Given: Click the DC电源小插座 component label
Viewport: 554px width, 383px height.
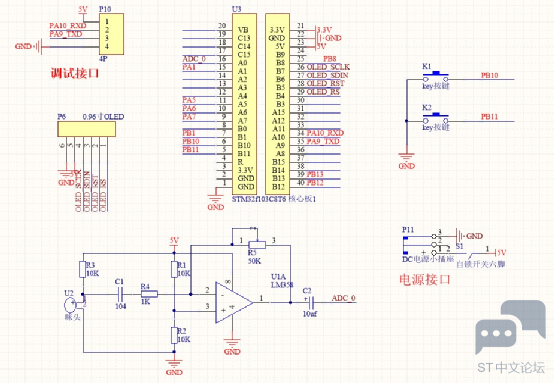Looking at the screenshot, I should (x=428, y=259).
